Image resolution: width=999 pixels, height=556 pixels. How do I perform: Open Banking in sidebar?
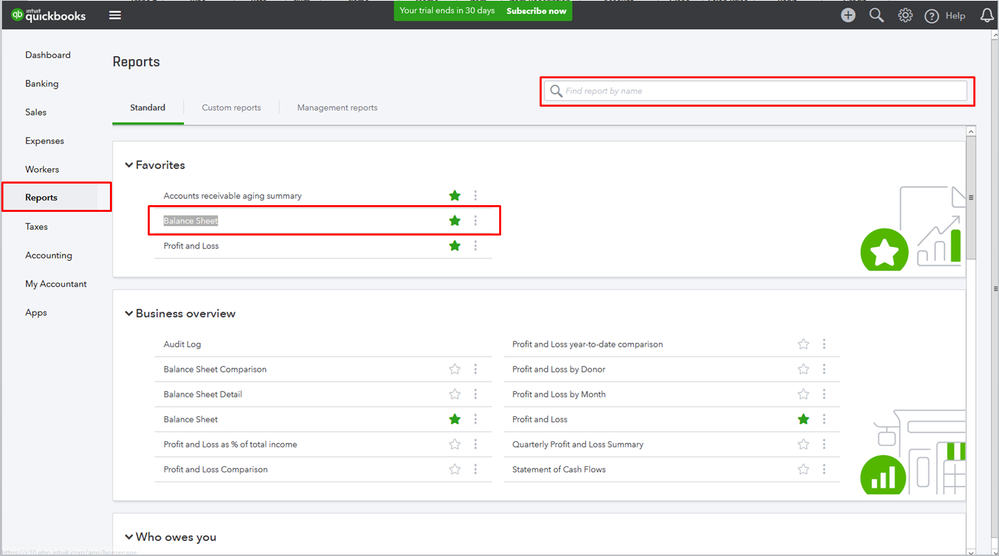41,83
